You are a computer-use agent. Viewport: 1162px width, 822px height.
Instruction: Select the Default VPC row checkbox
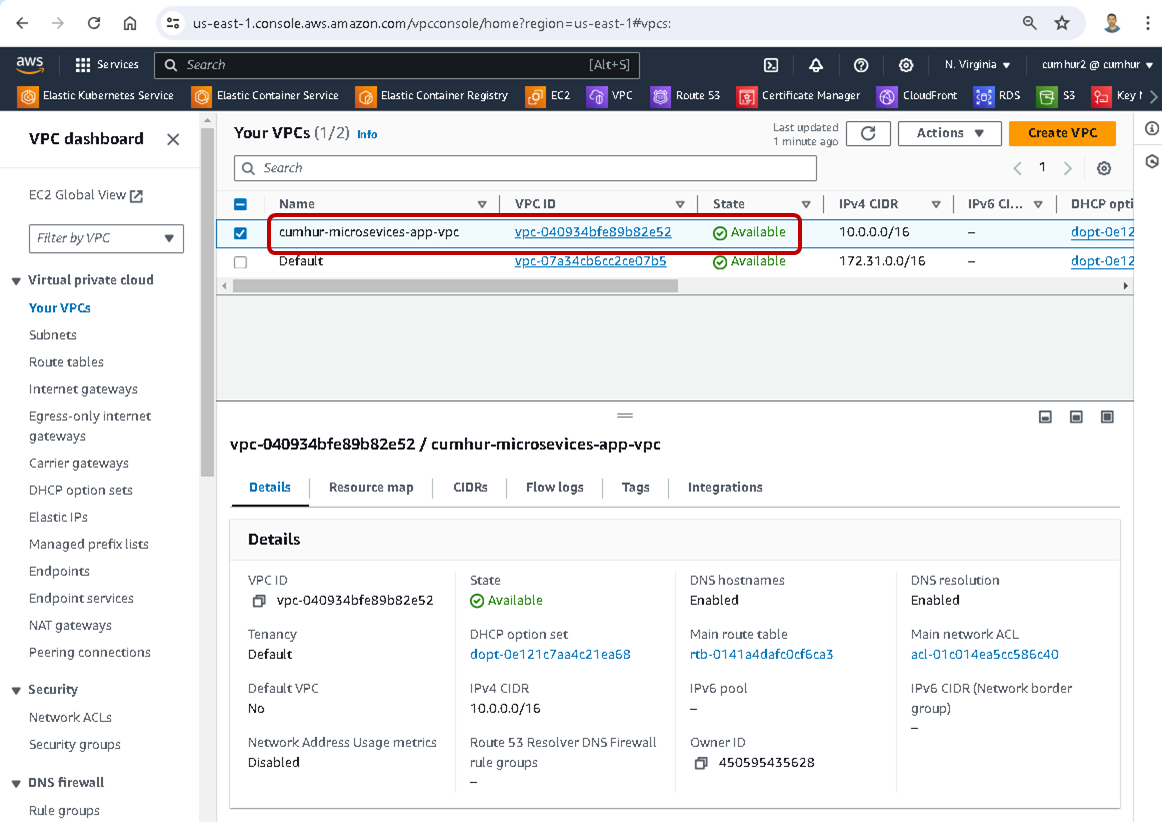(x=240, y=262)
